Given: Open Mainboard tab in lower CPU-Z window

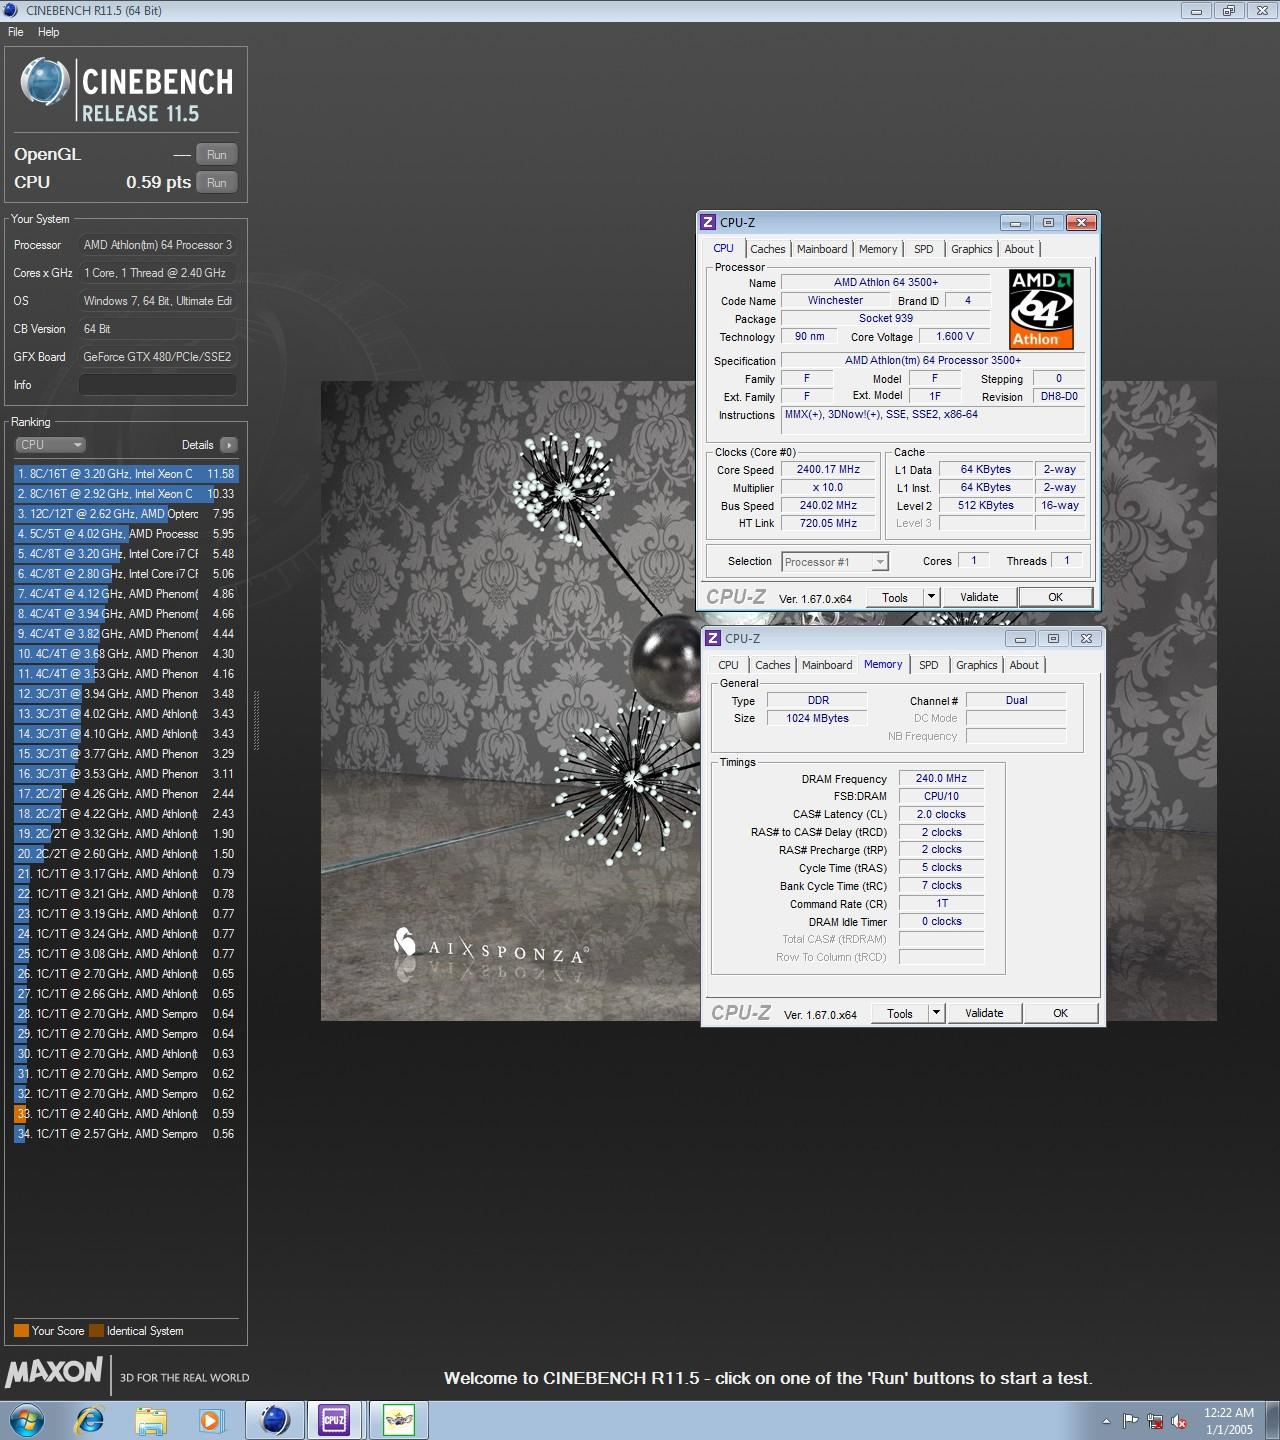Looking at the screenshot, I should click(827, 665).
